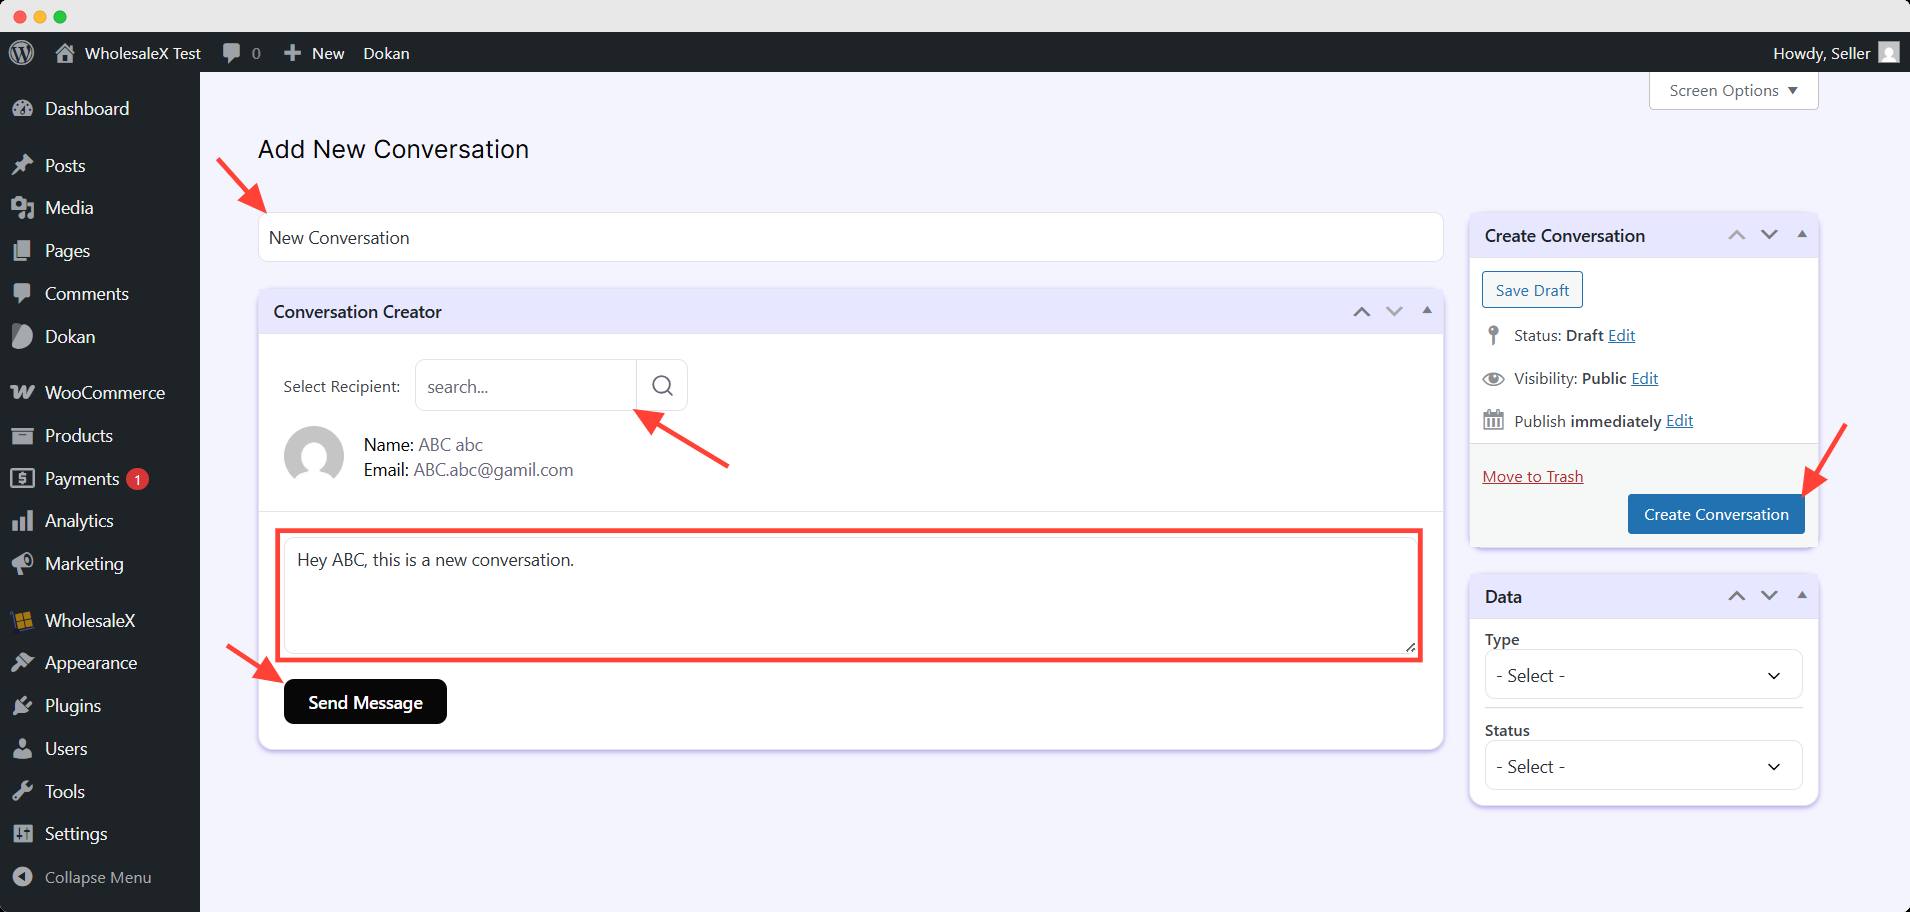Move Create Conversation panel down

point(1769,235)
